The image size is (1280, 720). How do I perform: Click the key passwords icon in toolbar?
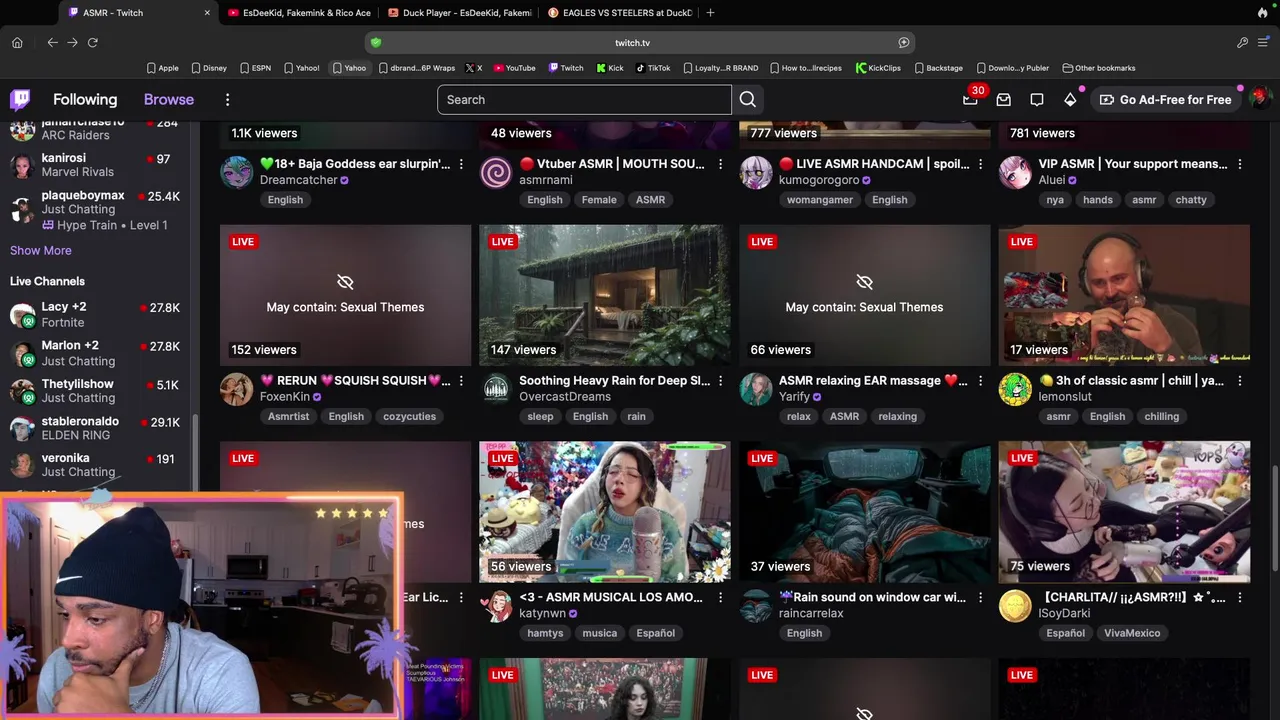tap(1242, 42)
